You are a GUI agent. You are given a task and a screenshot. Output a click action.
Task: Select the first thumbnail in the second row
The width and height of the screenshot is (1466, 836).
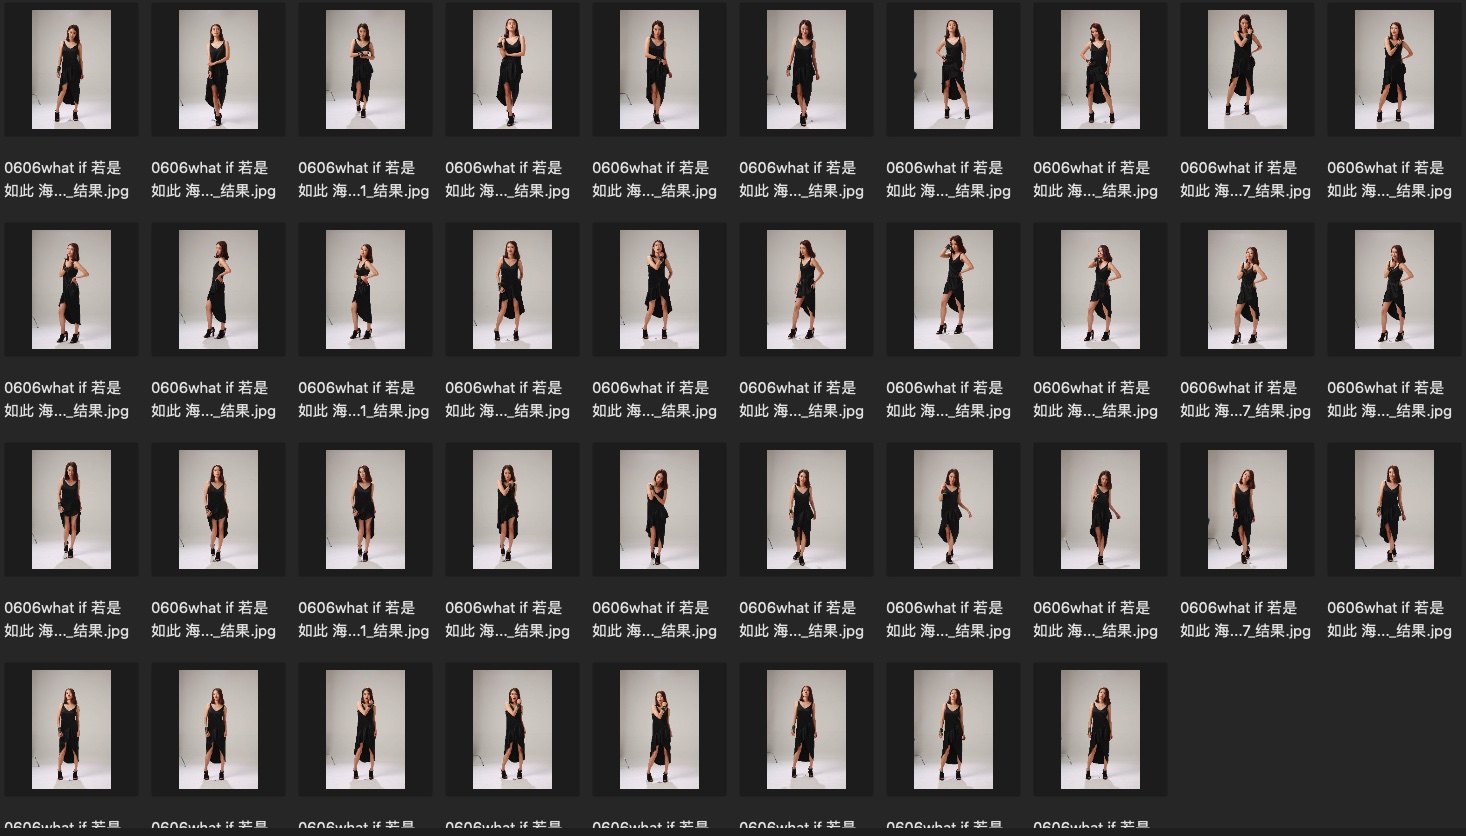tap(71, 290)
